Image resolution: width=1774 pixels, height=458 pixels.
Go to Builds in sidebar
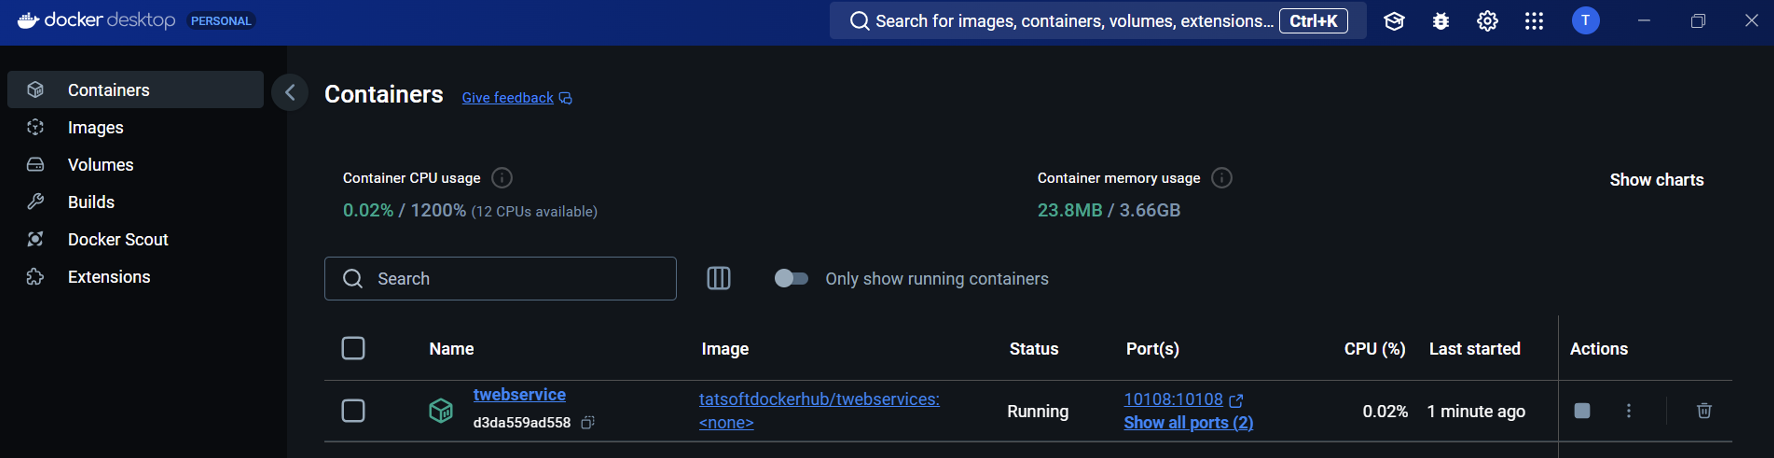pyautogui.click(x=135, y=202)
